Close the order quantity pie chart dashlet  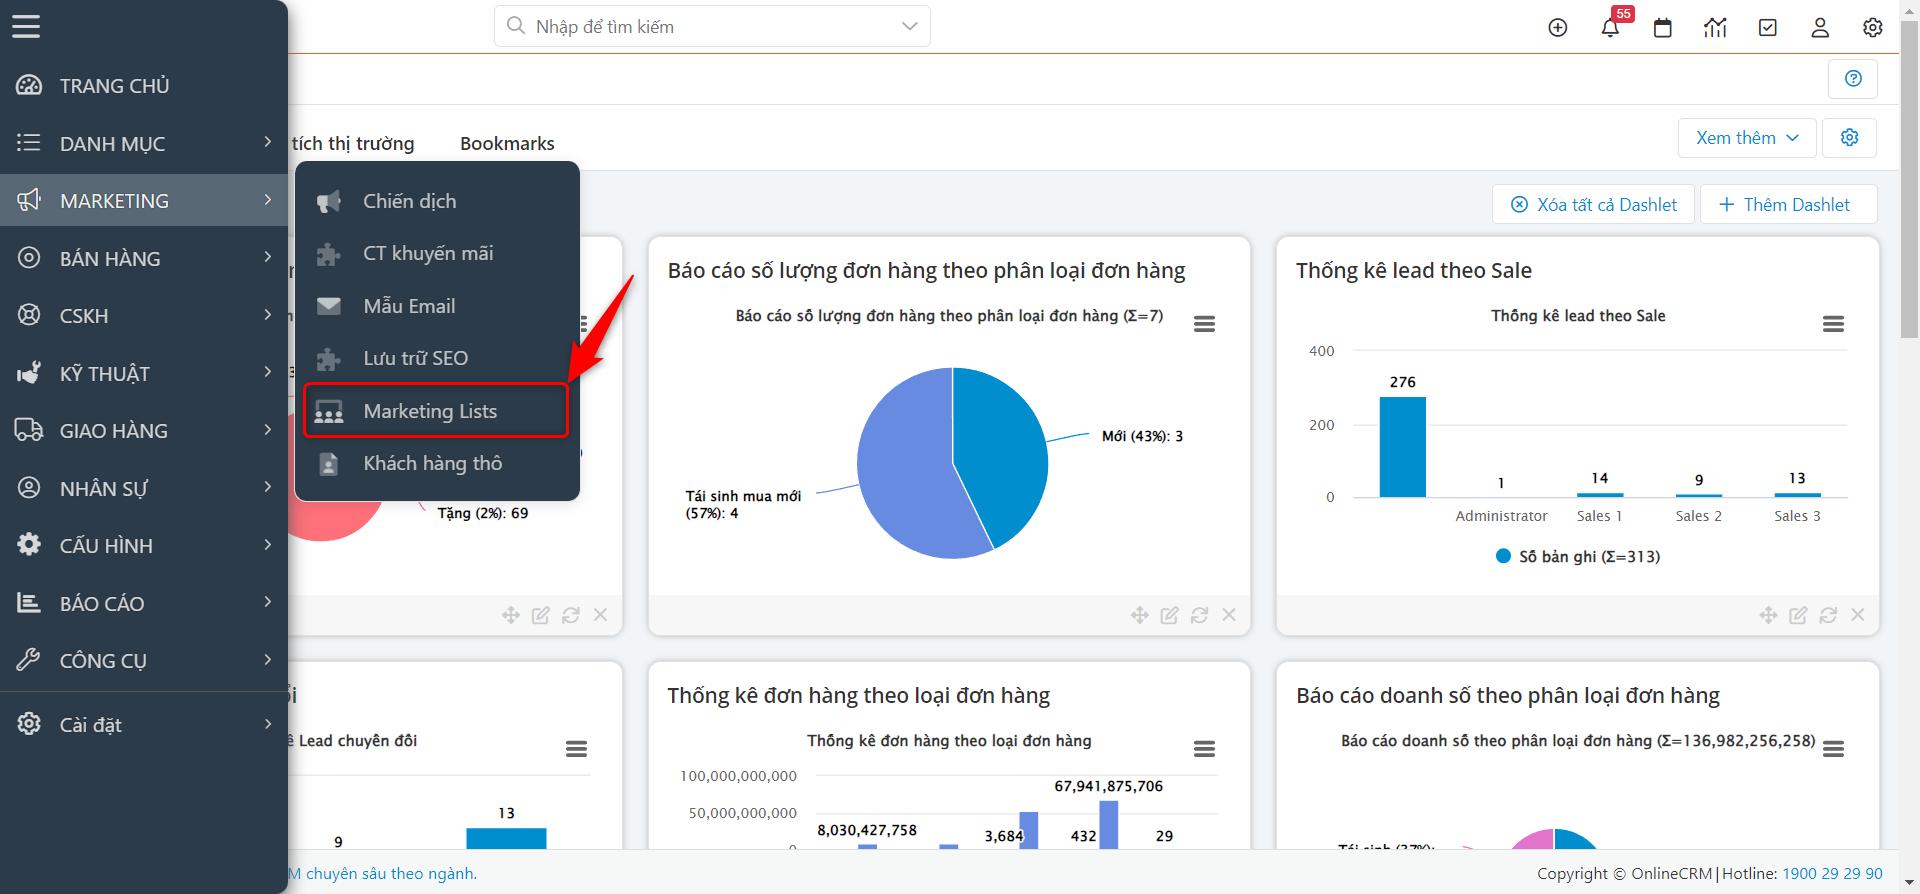point(1229,615)
